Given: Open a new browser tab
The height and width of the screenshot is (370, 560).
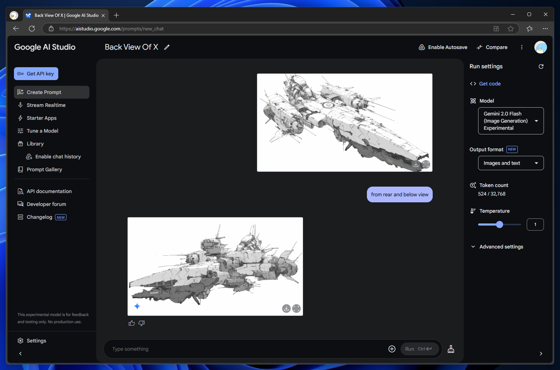Looking at the screenshot, I should [116, 15].
